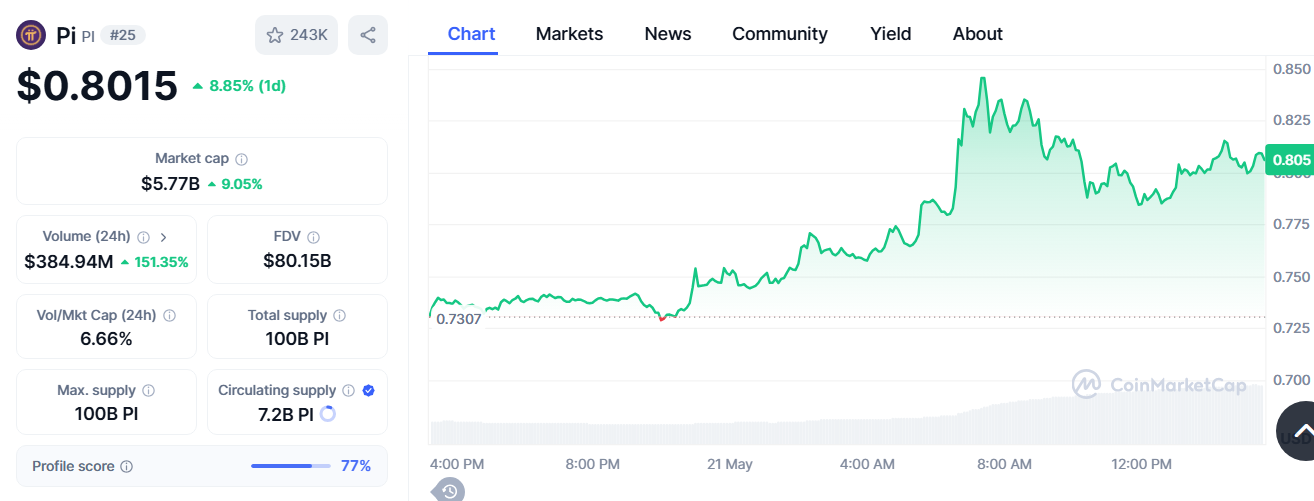Click the Profile score progress bar
Screen dimensions: 1314x501
[x=290, y=466]
